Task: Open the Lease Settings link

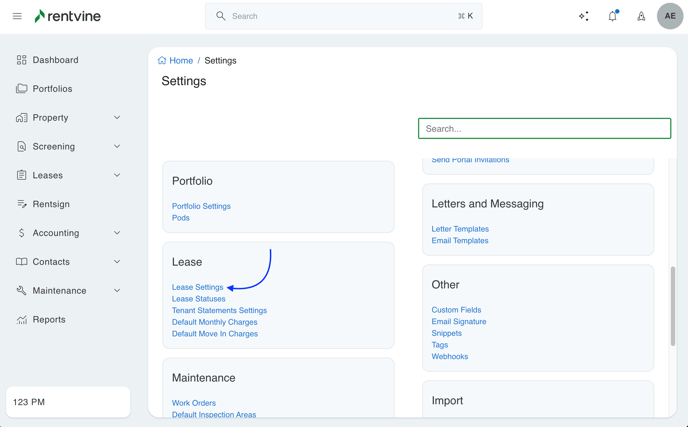Action: tap(197, 287)
